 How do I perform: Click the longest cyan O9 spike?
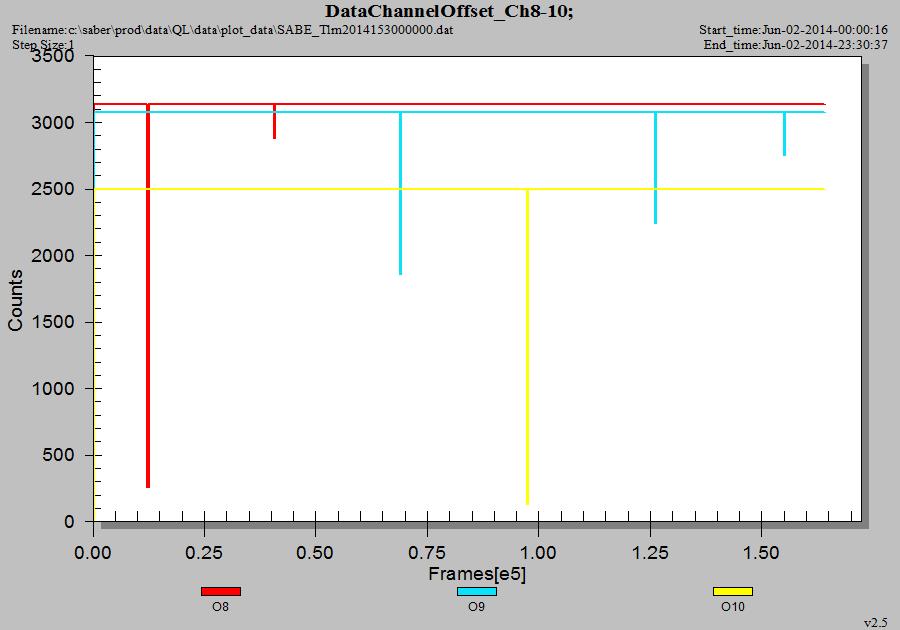(x=401, y=193)
